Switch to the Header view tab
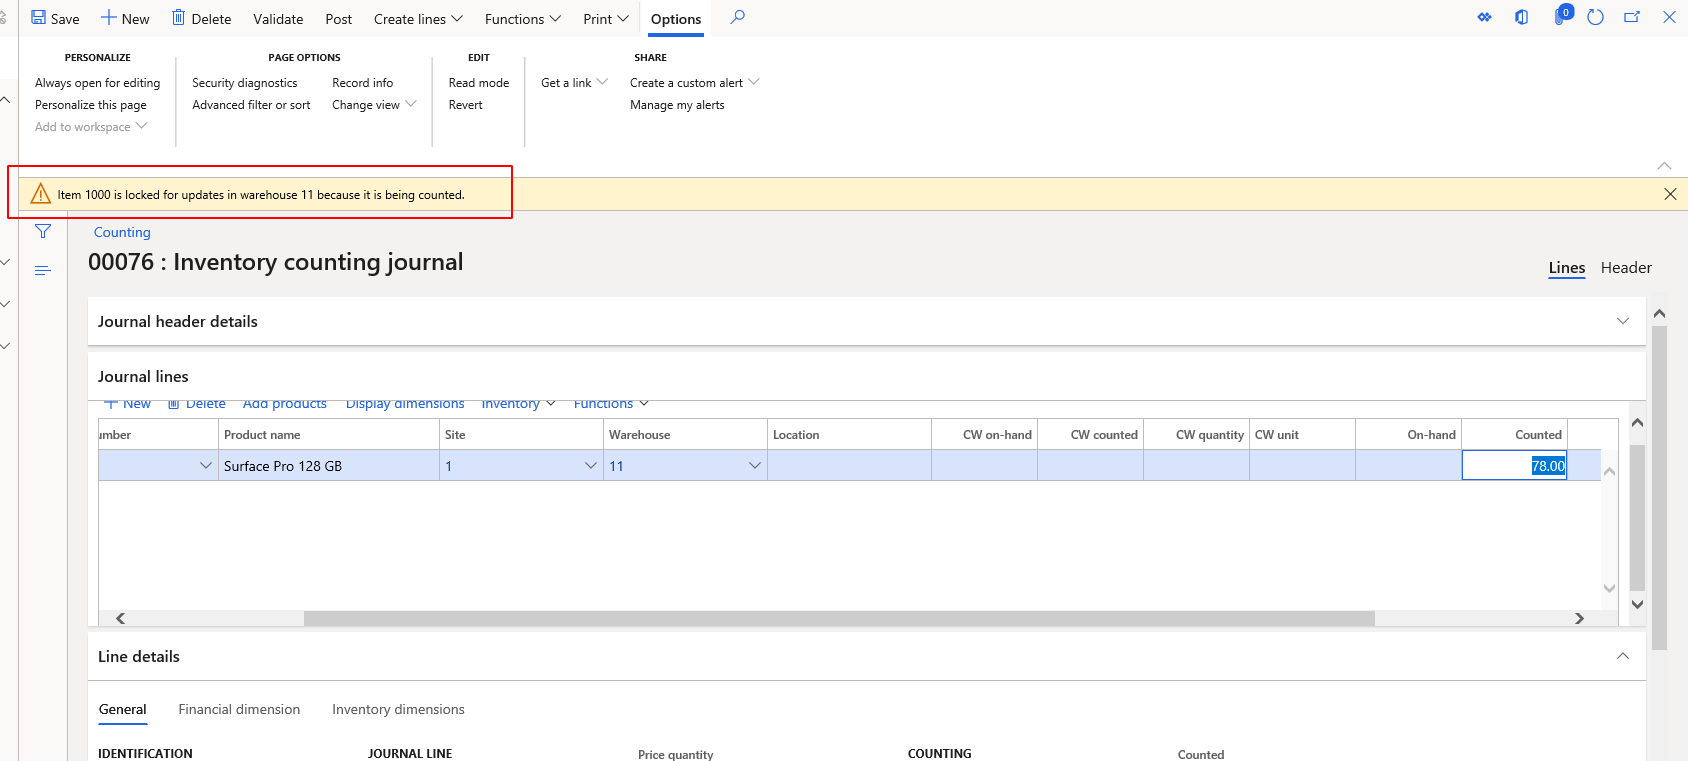This screenshot has width=1688, height=761. point(1626,268)
